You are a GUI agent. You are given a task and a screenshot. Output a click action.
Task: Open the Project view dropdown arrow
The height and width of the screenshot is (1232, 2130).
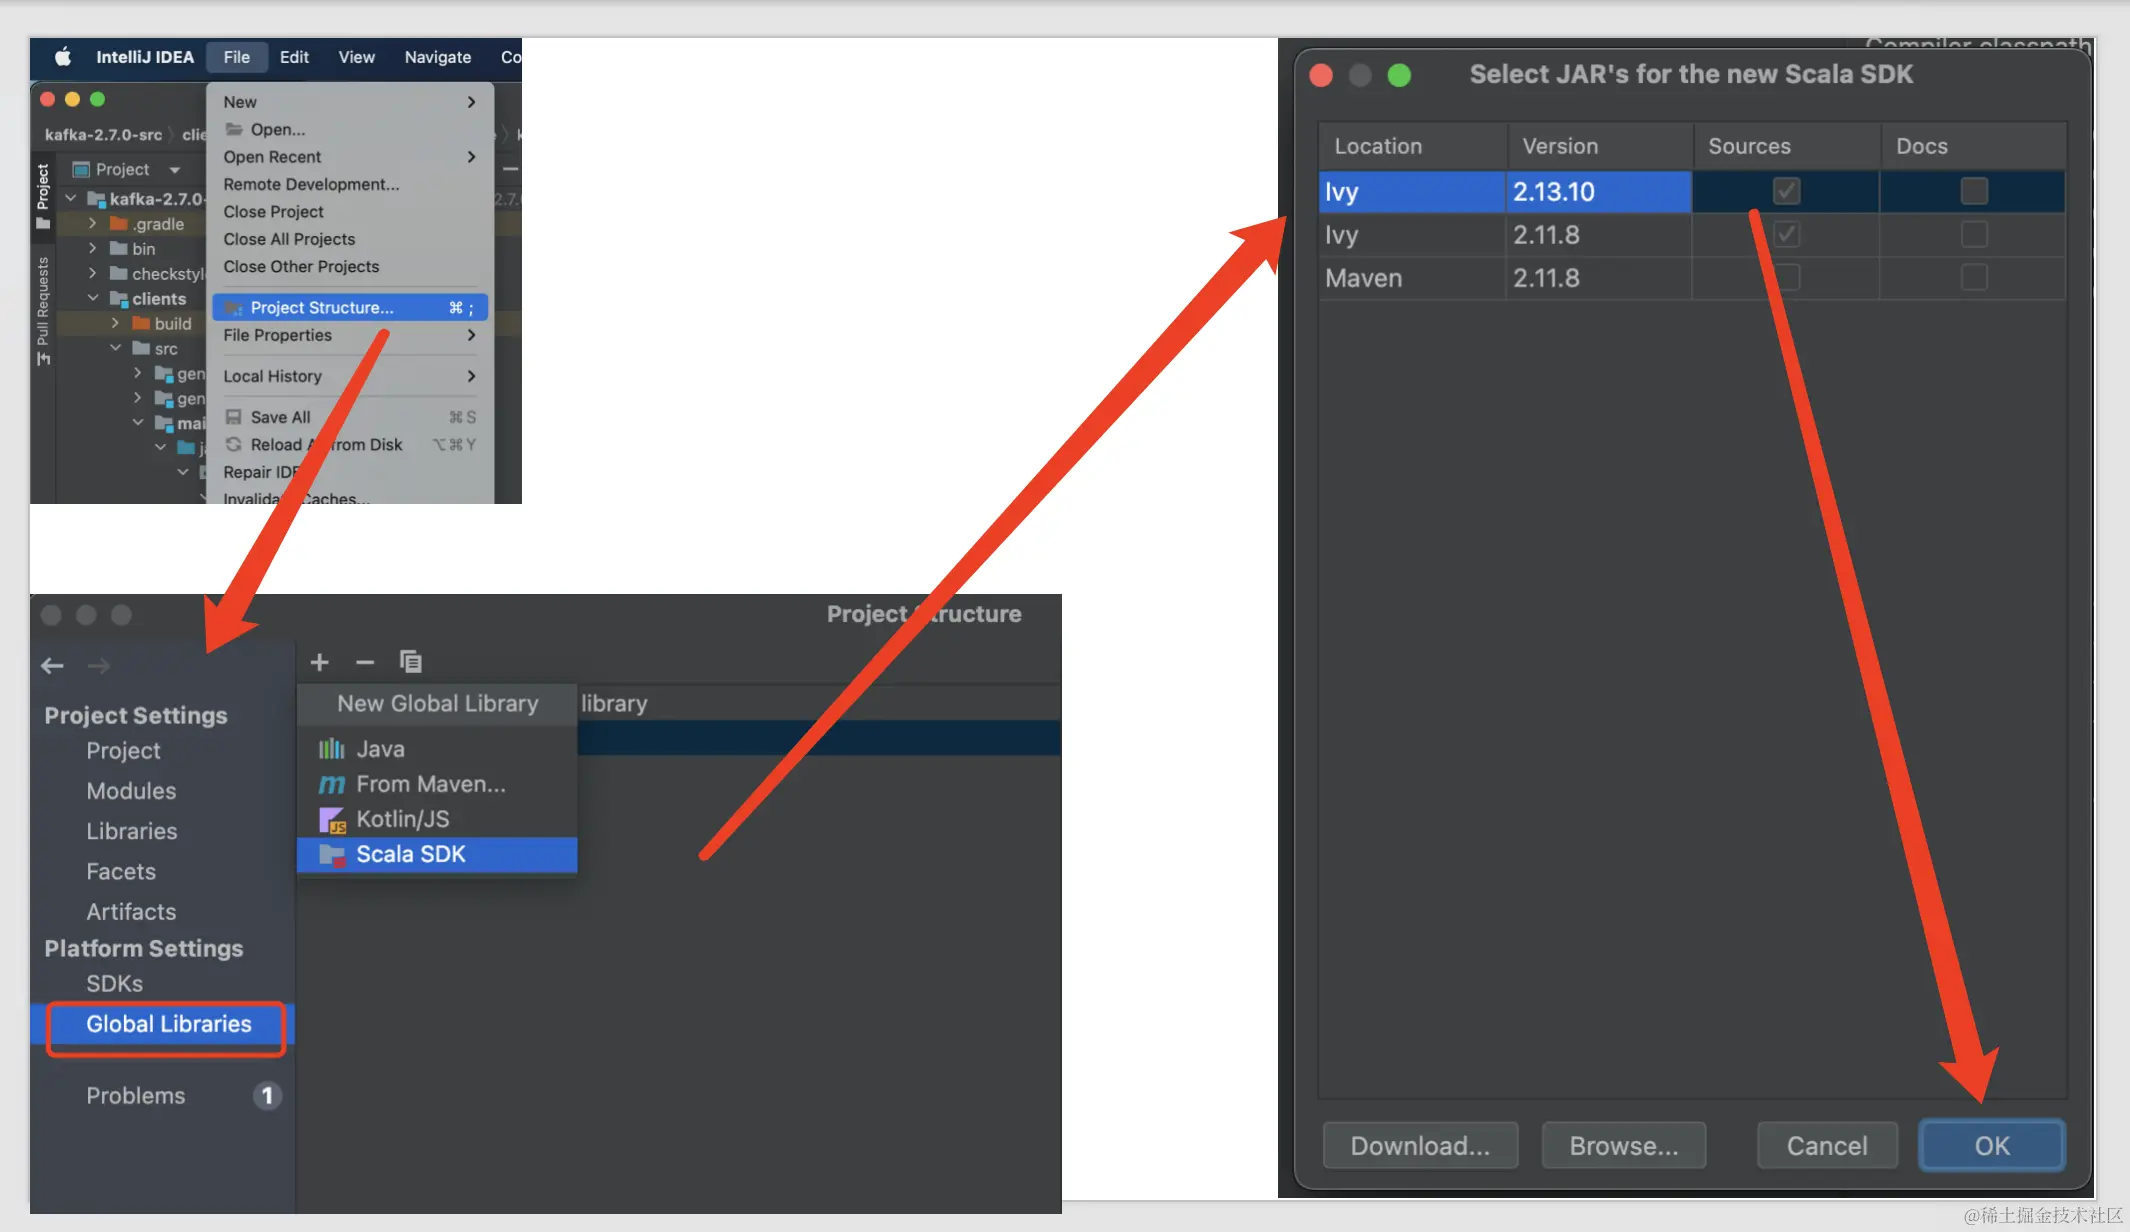tap(175, 170)
